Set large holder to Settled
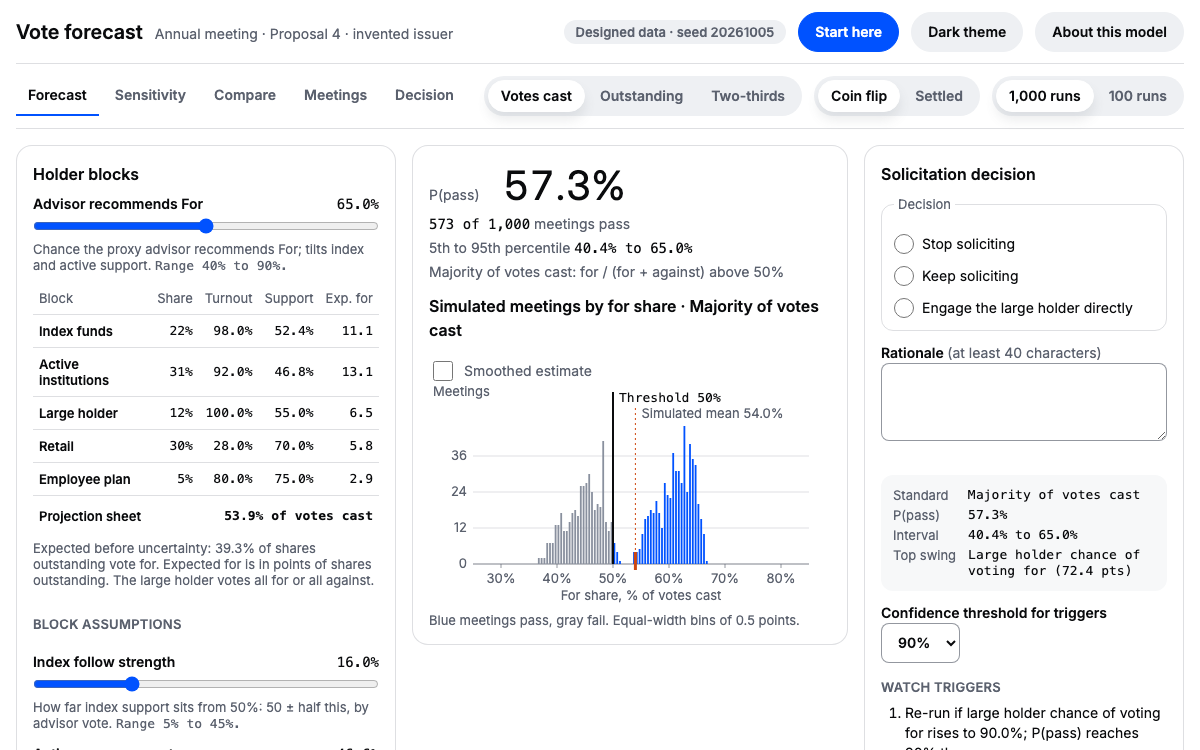Screen dimensions: 1200x750 [x=939, y=96]
